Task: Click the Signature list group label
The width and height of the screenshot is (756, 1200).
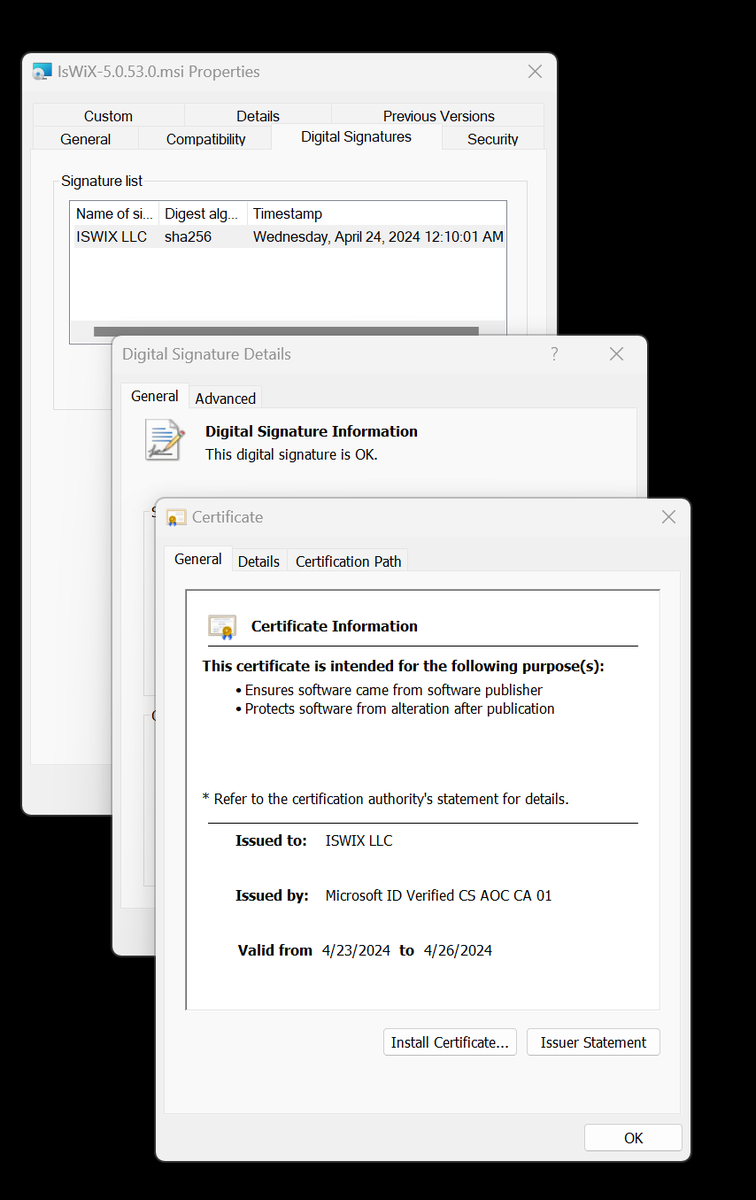Action: click(102, 181)
